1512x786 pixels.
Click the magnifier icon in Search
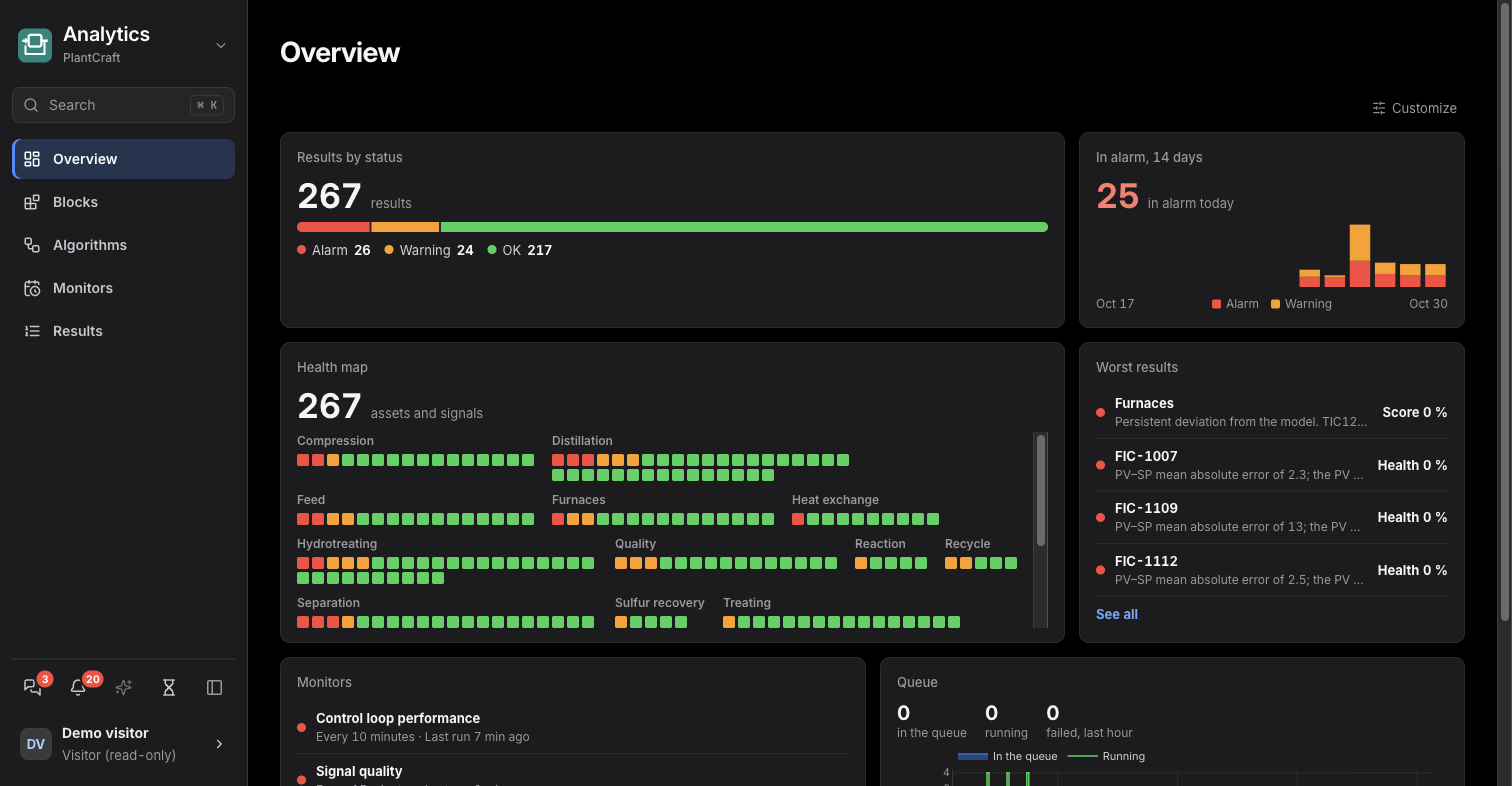(x=31, y=105)
